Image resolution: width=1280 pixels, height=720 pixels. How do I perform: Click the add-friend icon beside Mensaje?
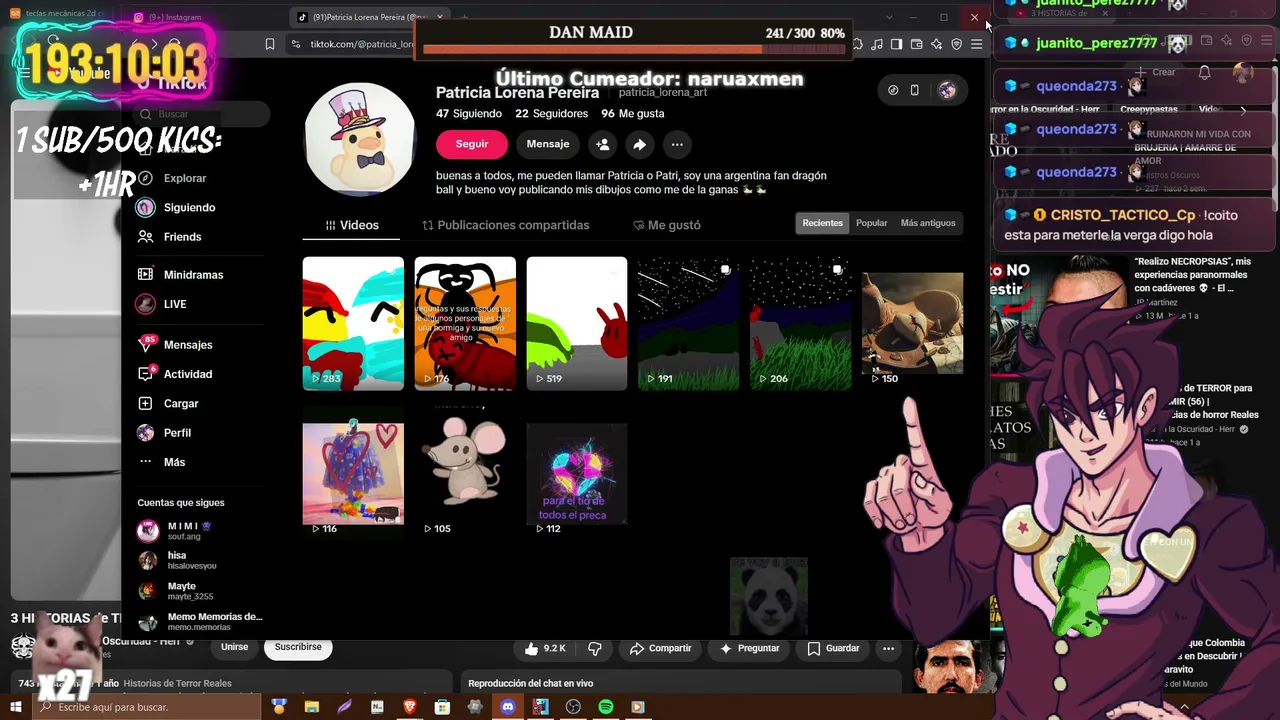[602, 144]
